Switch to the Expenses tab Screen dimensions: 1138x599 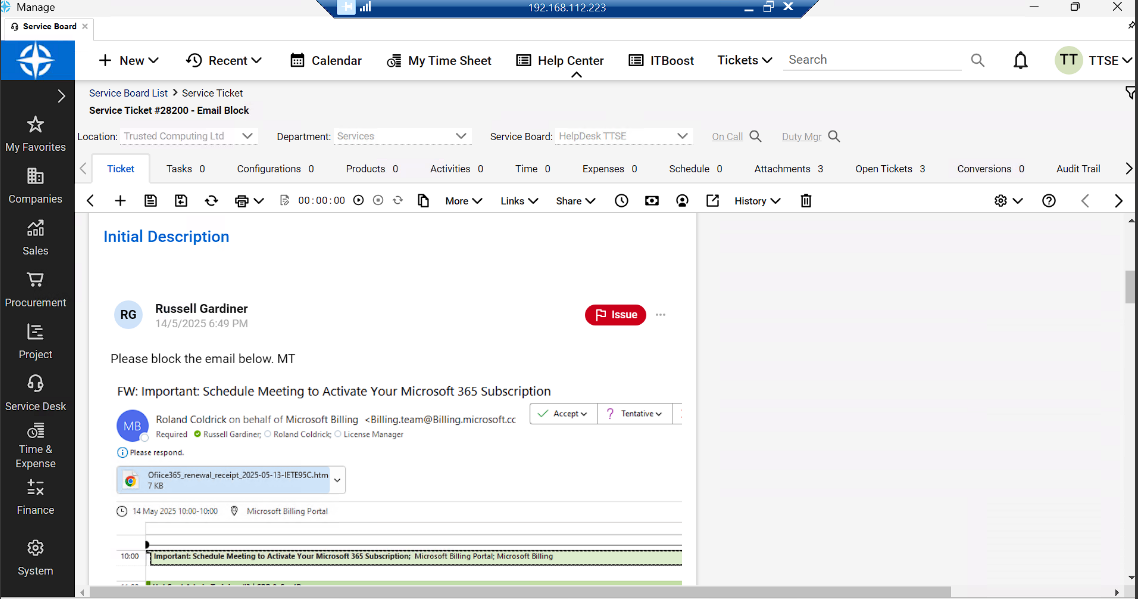[x=610, y=168]
